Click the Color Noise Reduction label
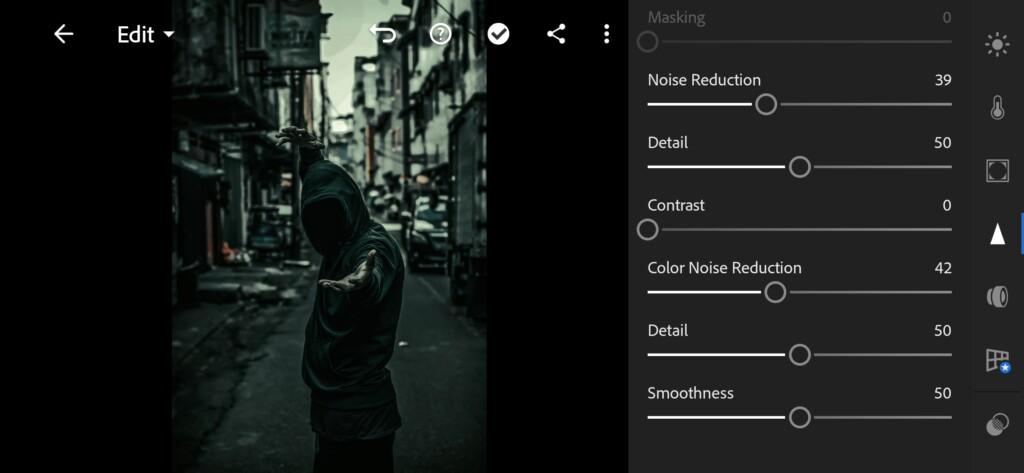Viewport: 1024px width, 473px height. [724, 268]
